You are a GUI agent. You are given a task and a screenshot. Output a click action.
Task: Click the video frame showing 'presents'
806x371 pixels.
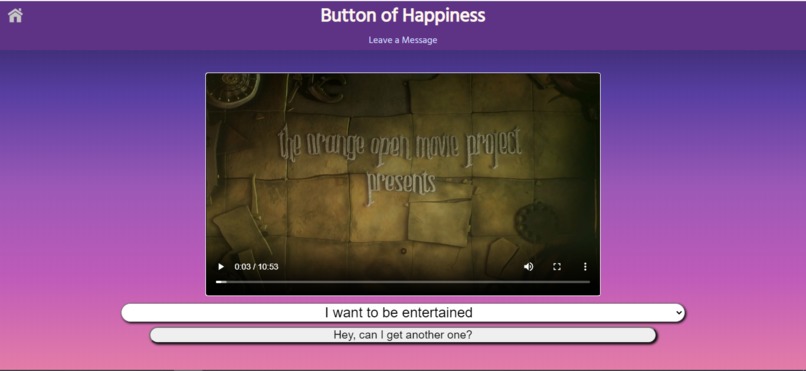(x=403, y=184)
